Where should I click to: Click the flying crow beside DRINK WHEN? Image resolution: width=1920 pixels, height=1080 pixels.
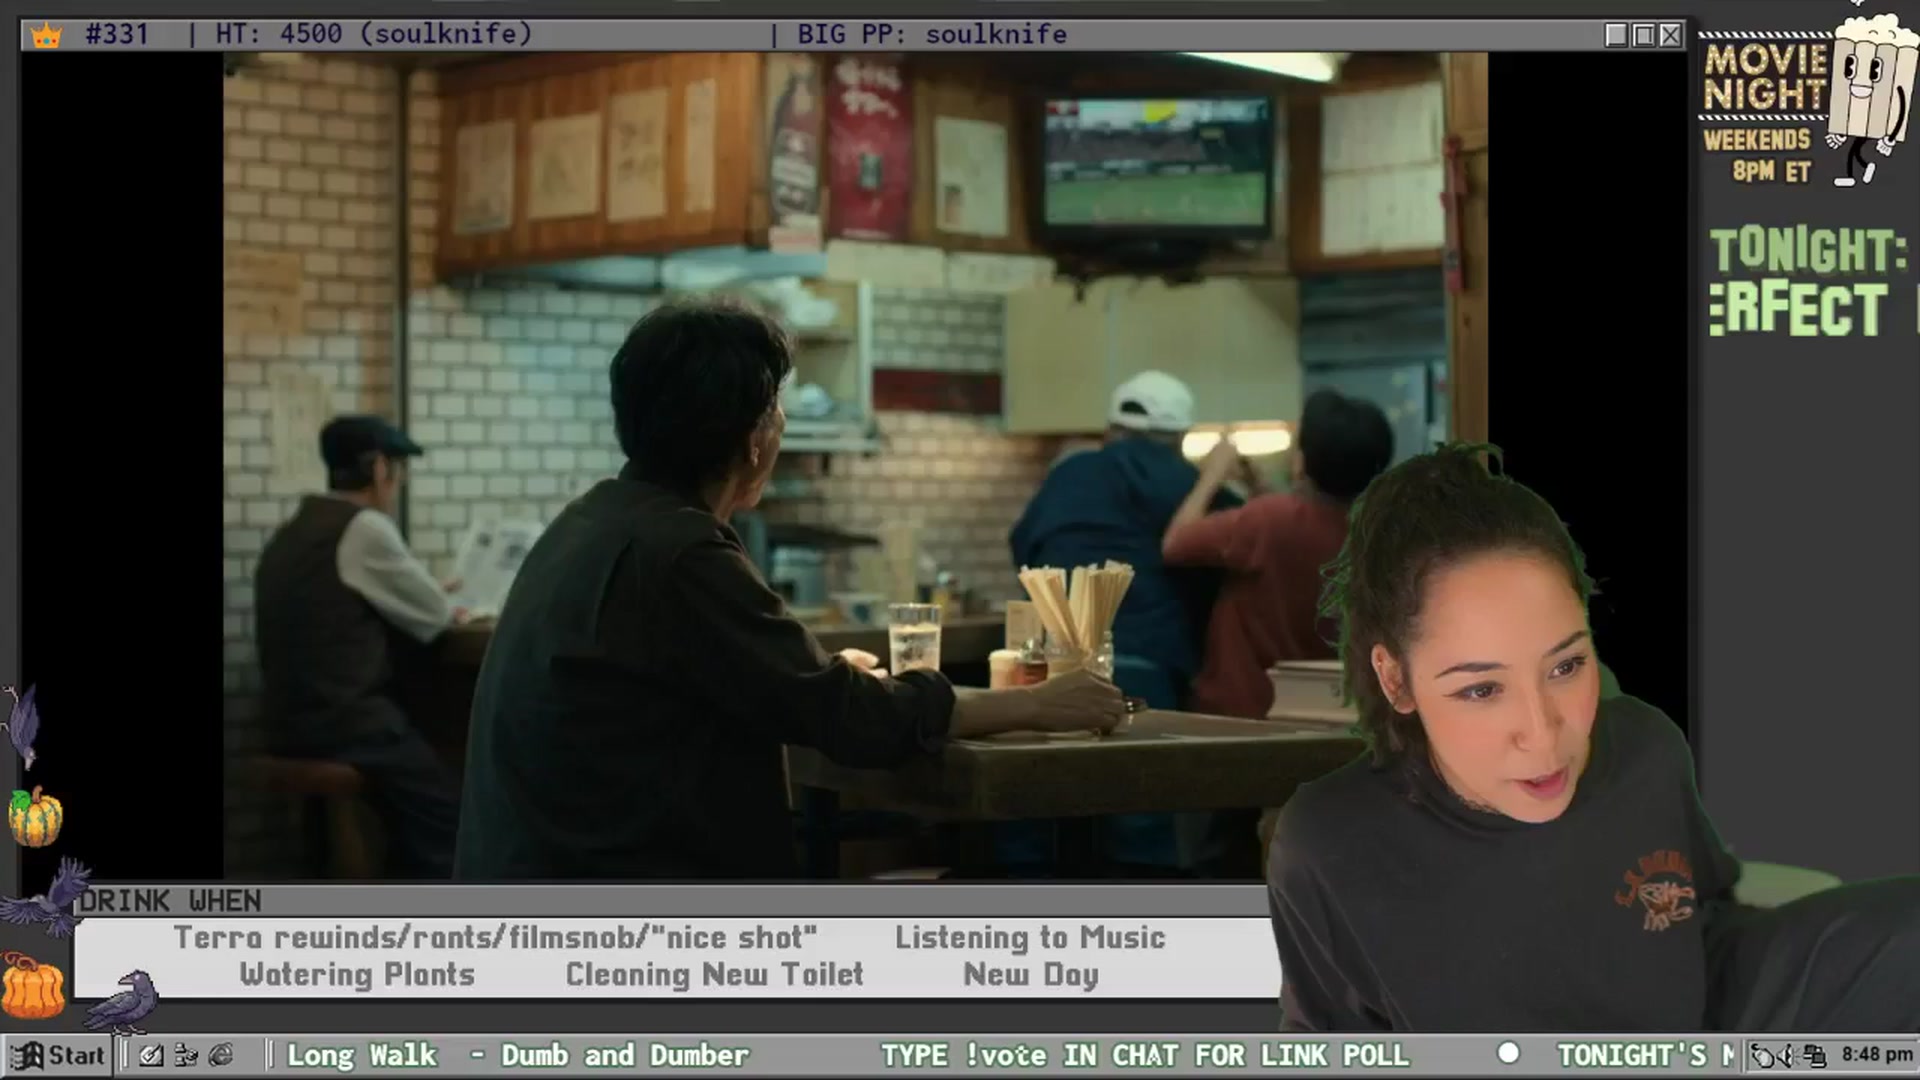(x=46, y=895)
